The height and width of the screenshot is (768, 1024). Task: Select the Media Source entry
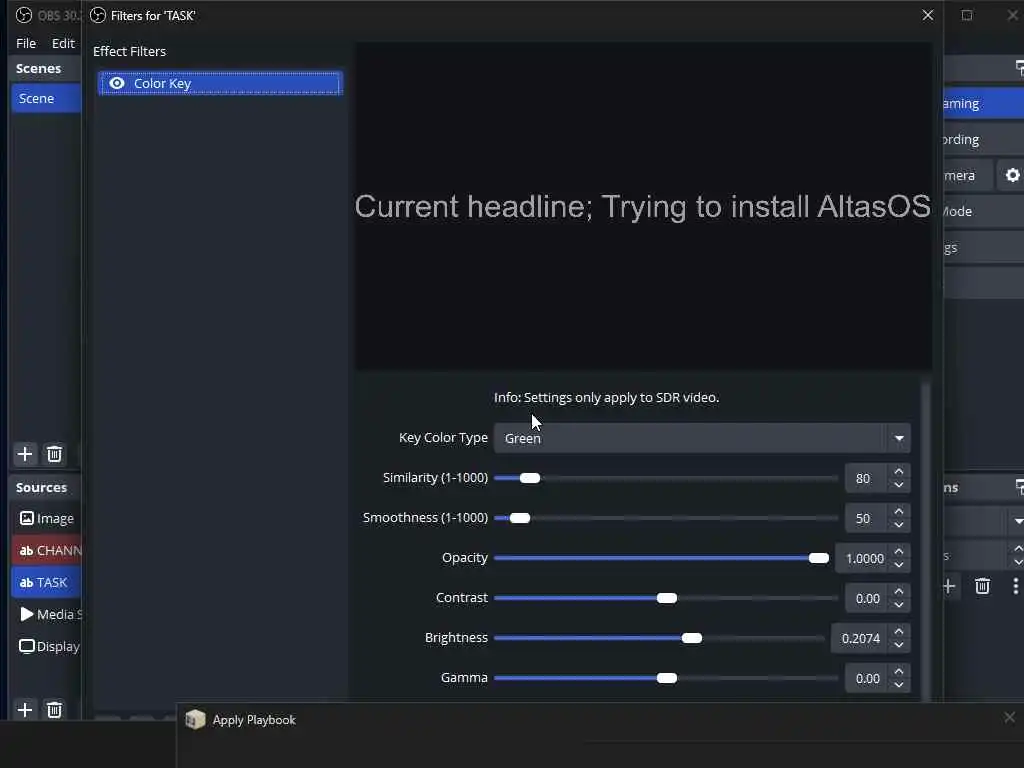tap(46, 615)
